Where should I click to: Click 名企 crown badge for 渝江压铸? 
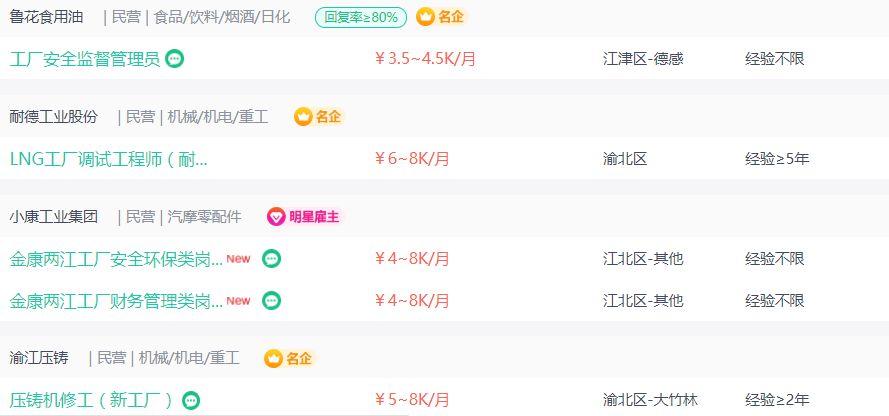pos(290,358)
